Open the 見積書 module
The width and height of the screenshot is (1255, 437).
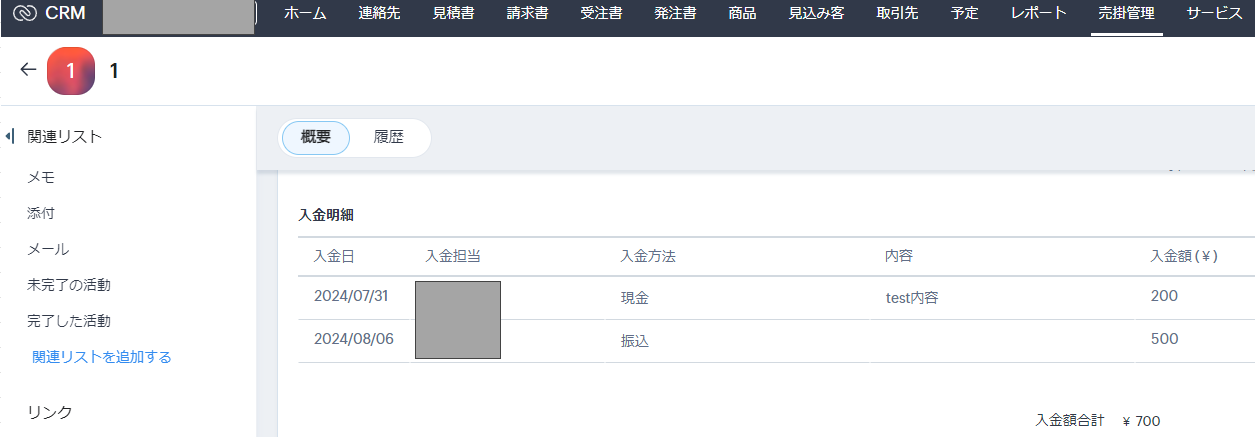(x=453, y=14)
